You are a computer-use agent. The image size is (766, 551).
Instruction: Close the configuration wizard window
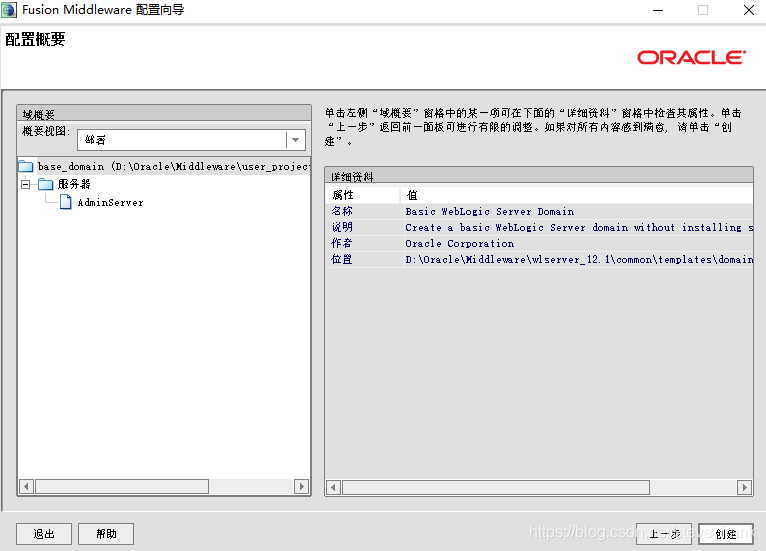(x=748, y=10)
